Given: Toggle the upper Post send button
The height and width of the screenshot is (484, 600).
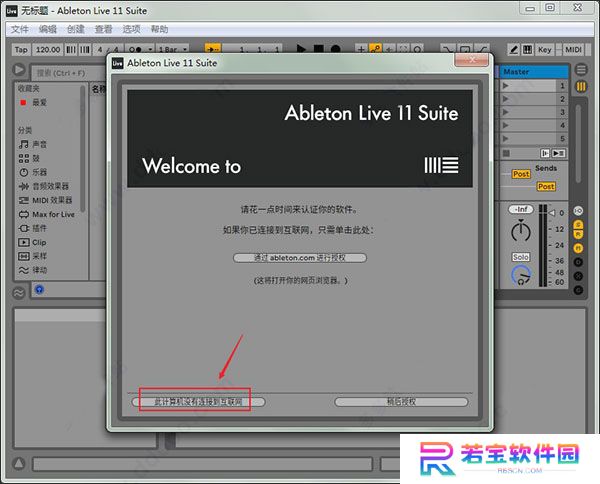Looking at the screenshot, I should point(521,174).
